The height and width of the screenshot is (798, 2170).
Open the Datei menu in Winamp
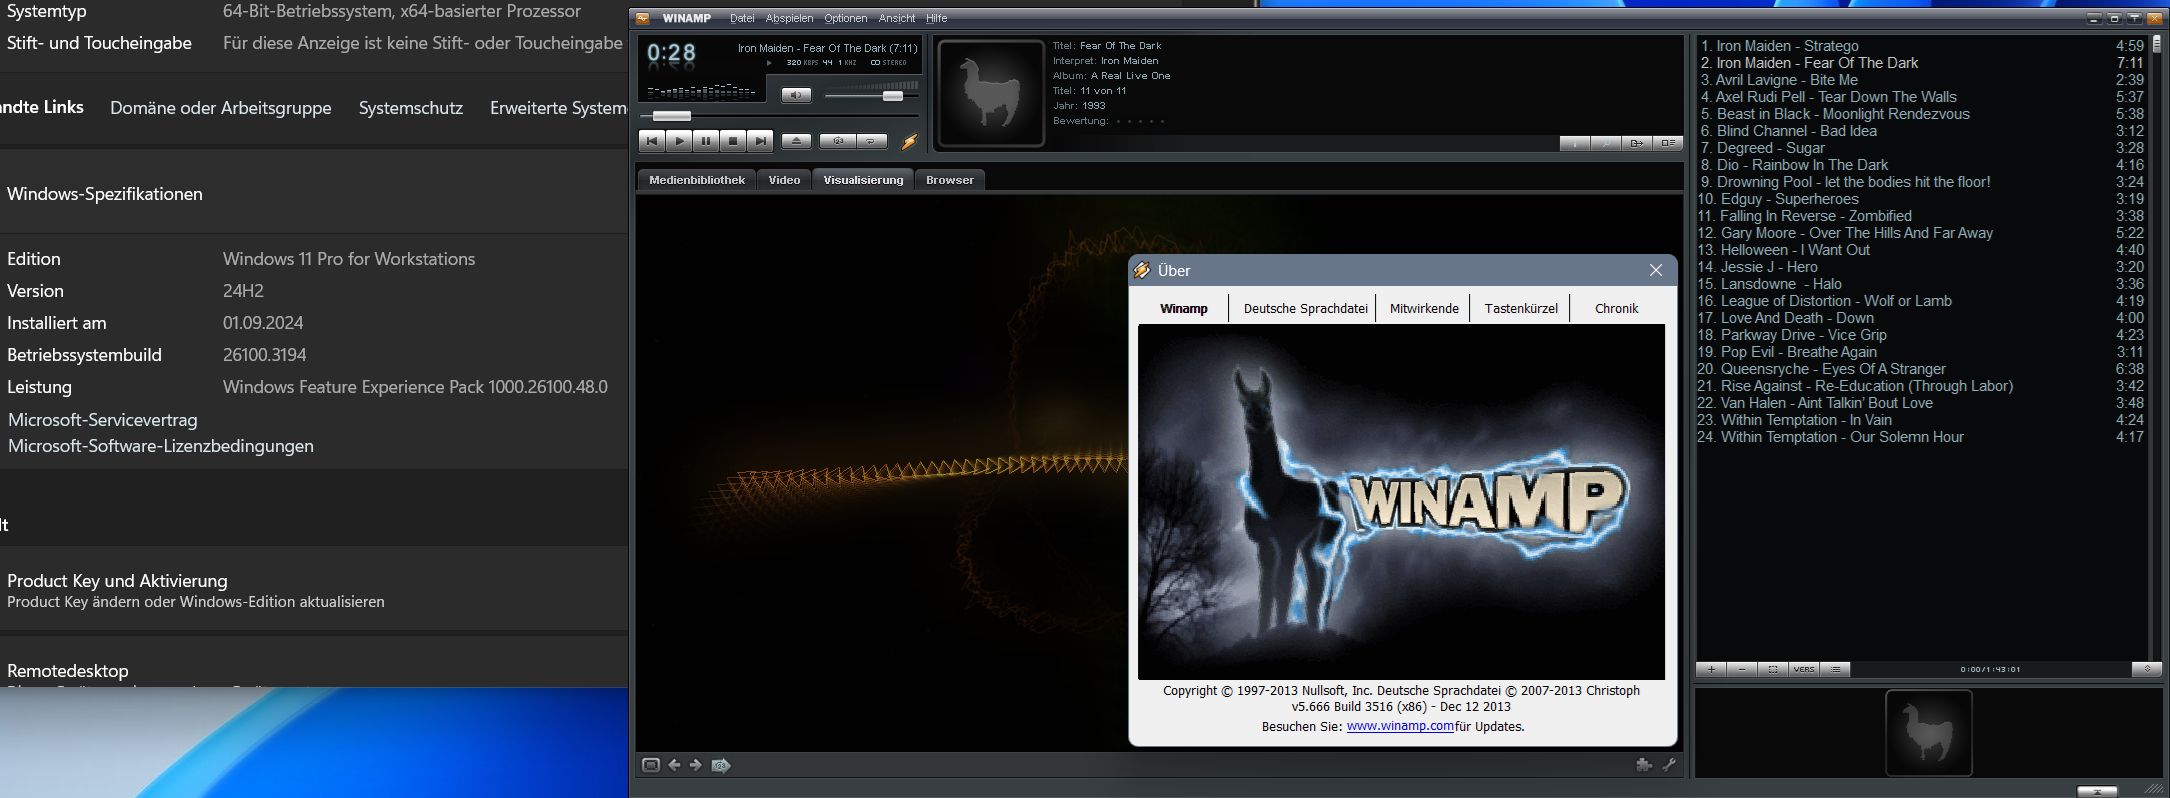(742, 18)
